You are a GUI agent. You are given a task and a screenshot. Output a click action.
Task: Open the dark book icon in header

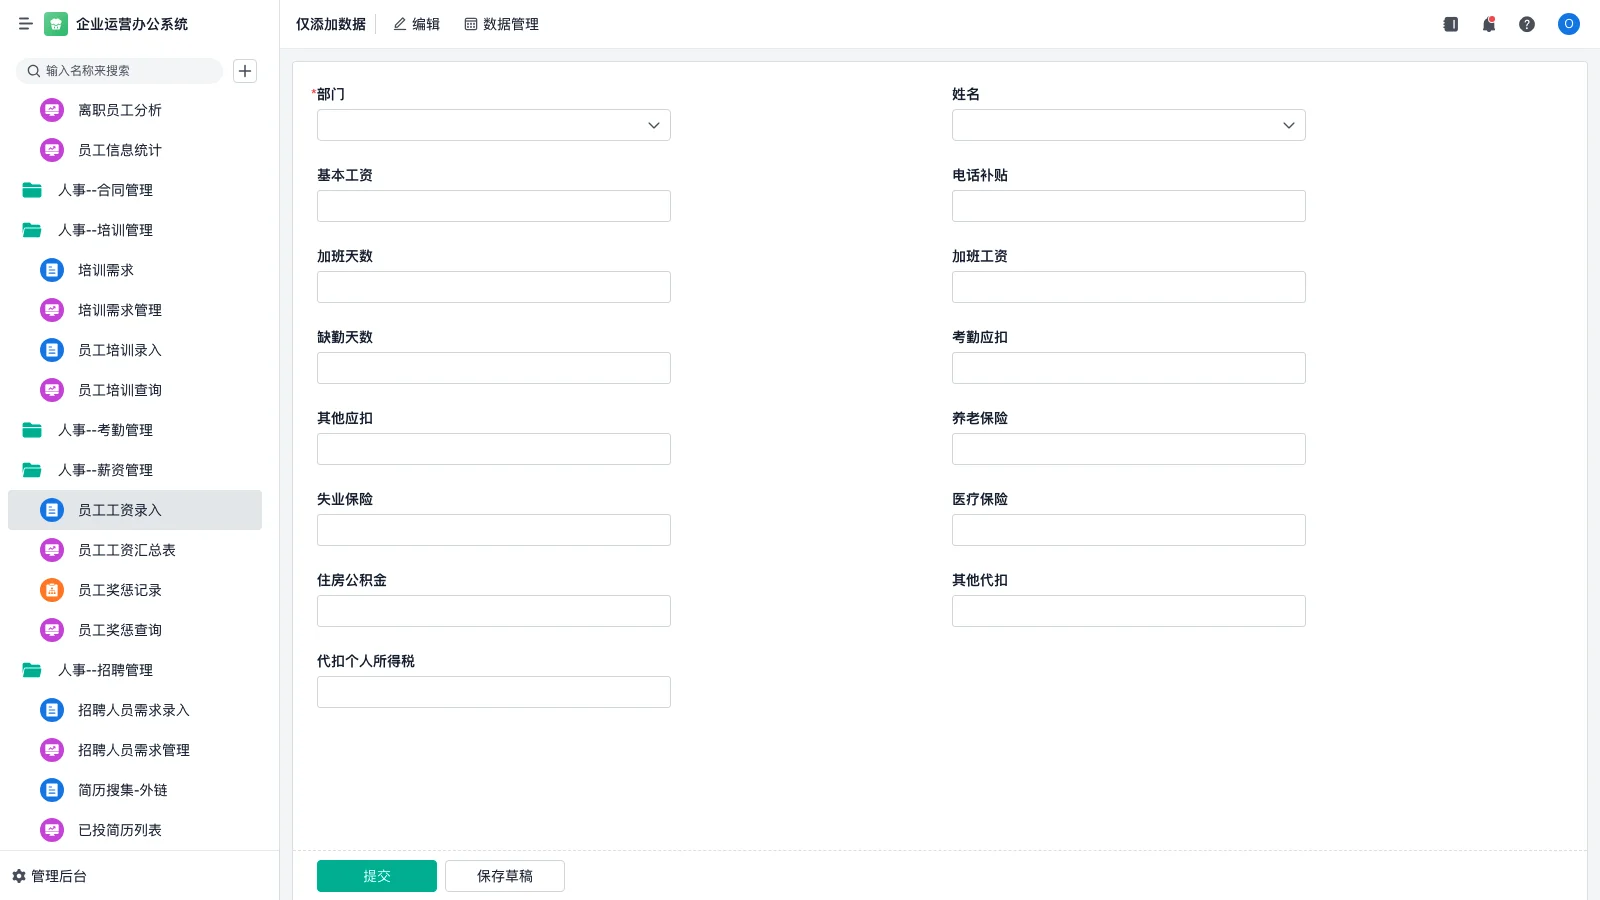pyautogui.click(x=1451, y=24)
